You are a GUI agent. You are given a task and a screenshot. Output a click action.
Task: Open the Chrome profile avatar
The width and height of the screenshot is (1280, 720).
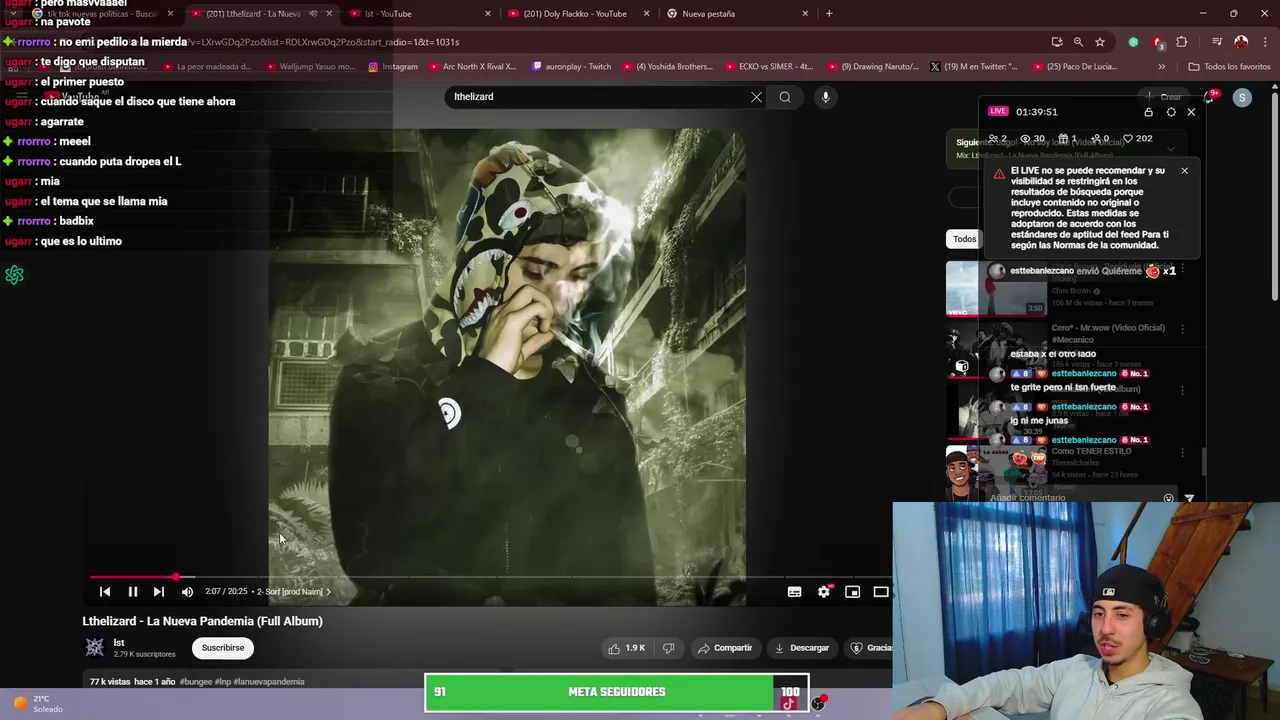[x=1241, y=42]
